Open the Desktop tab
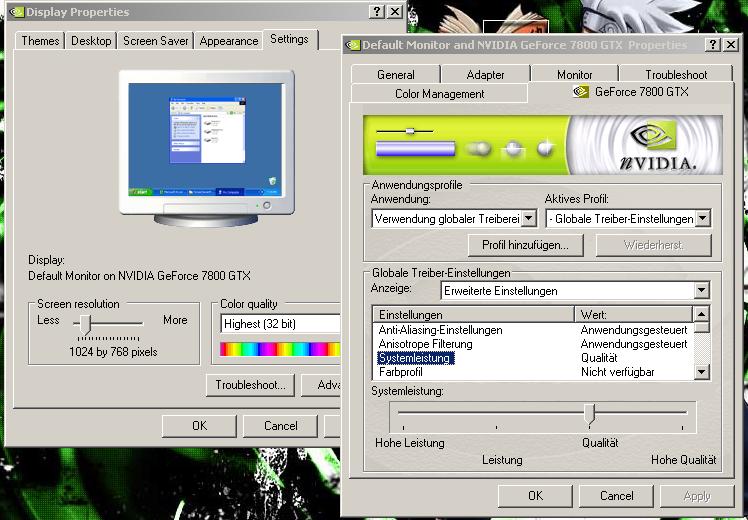Screen dimensions: 748x520 (91, 41)
